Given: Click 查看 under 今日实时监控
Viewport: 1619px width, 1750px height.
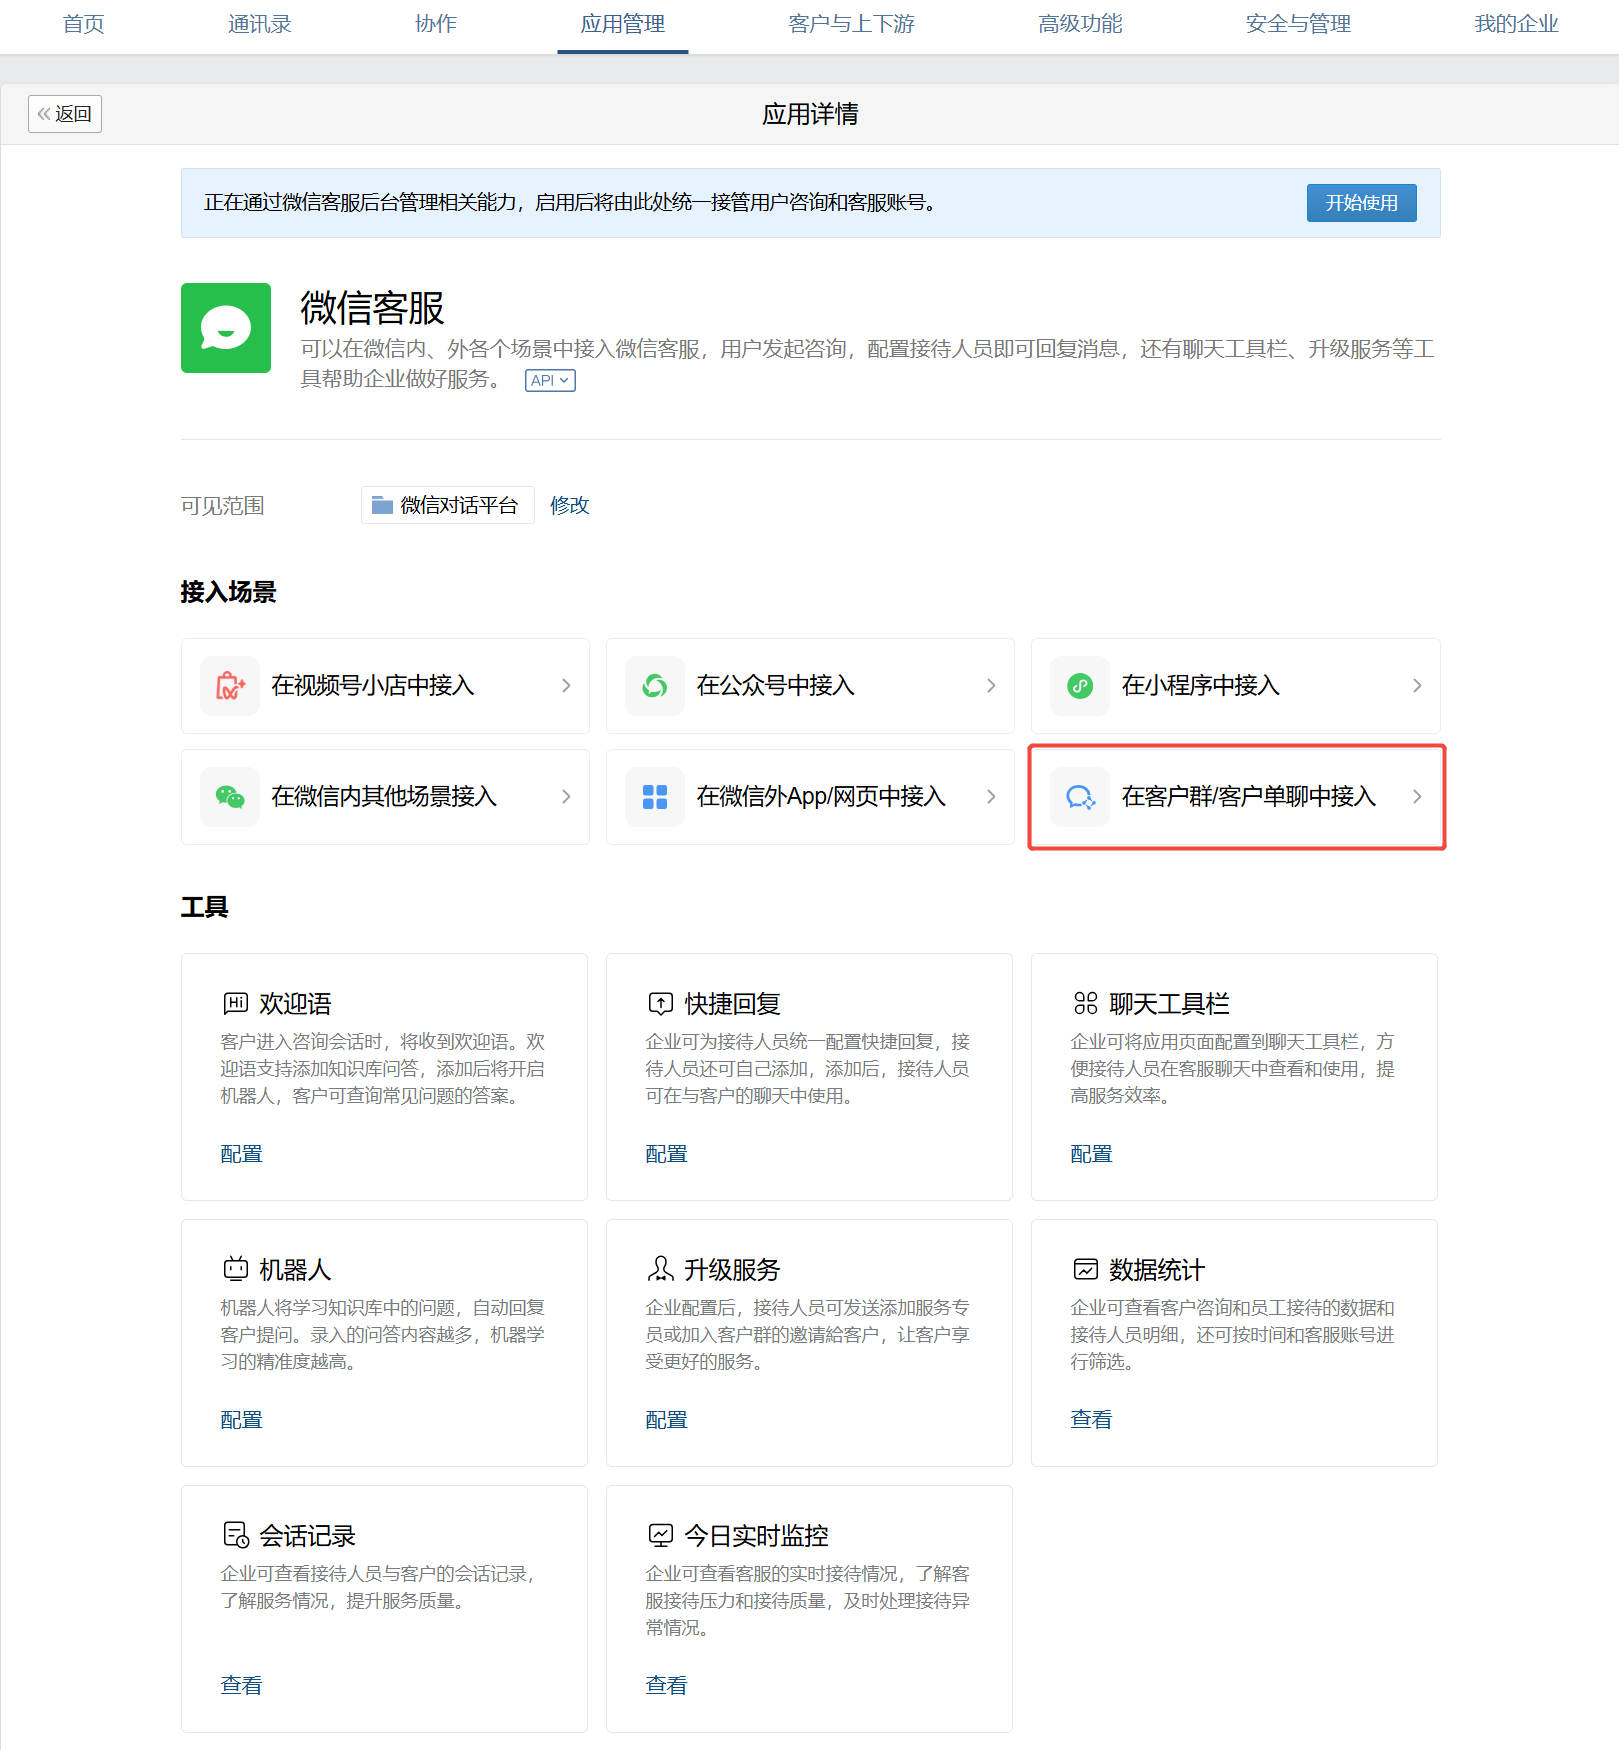Looking at the screenshot, I should click(666, 1686).
